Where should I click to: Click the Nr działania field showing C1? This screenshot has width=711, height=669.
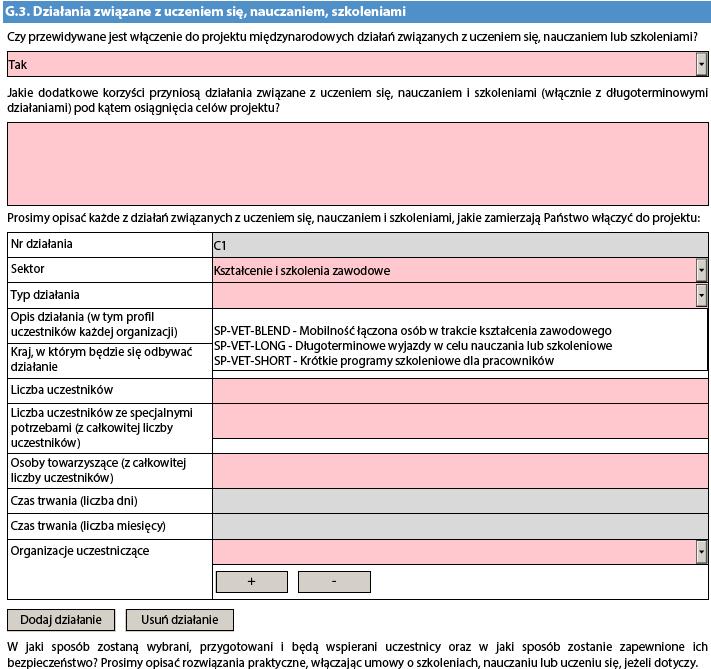460,245
